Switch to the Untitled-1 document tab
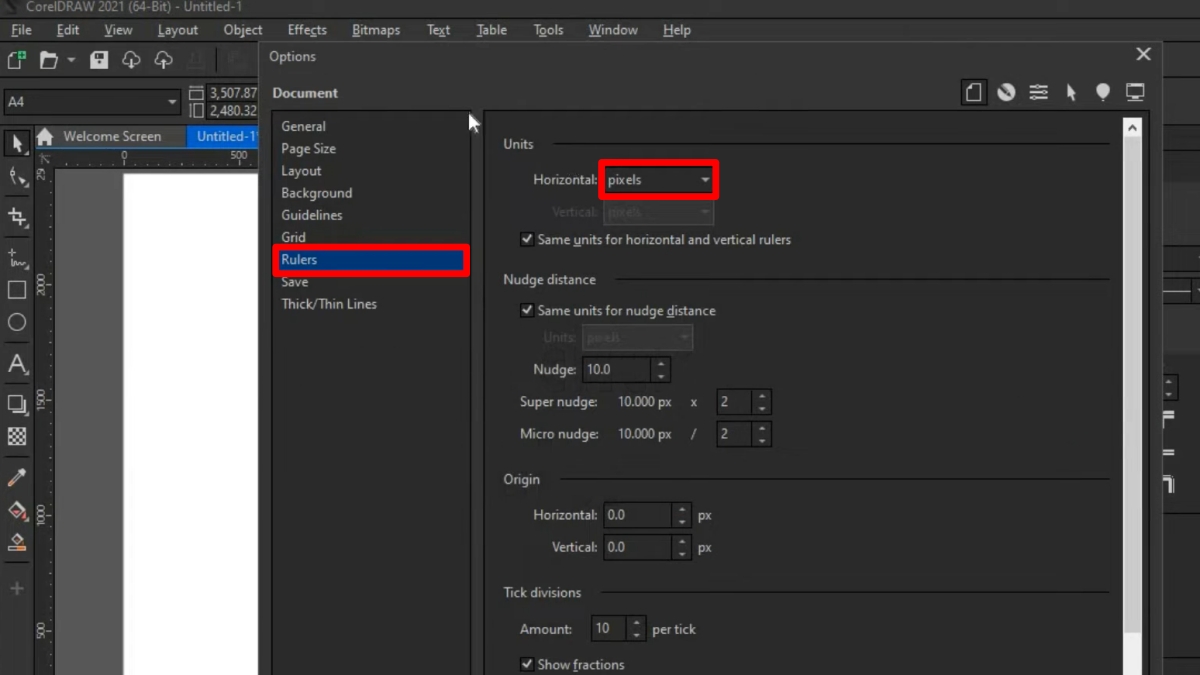The image size is (1200, 675). 224,137
